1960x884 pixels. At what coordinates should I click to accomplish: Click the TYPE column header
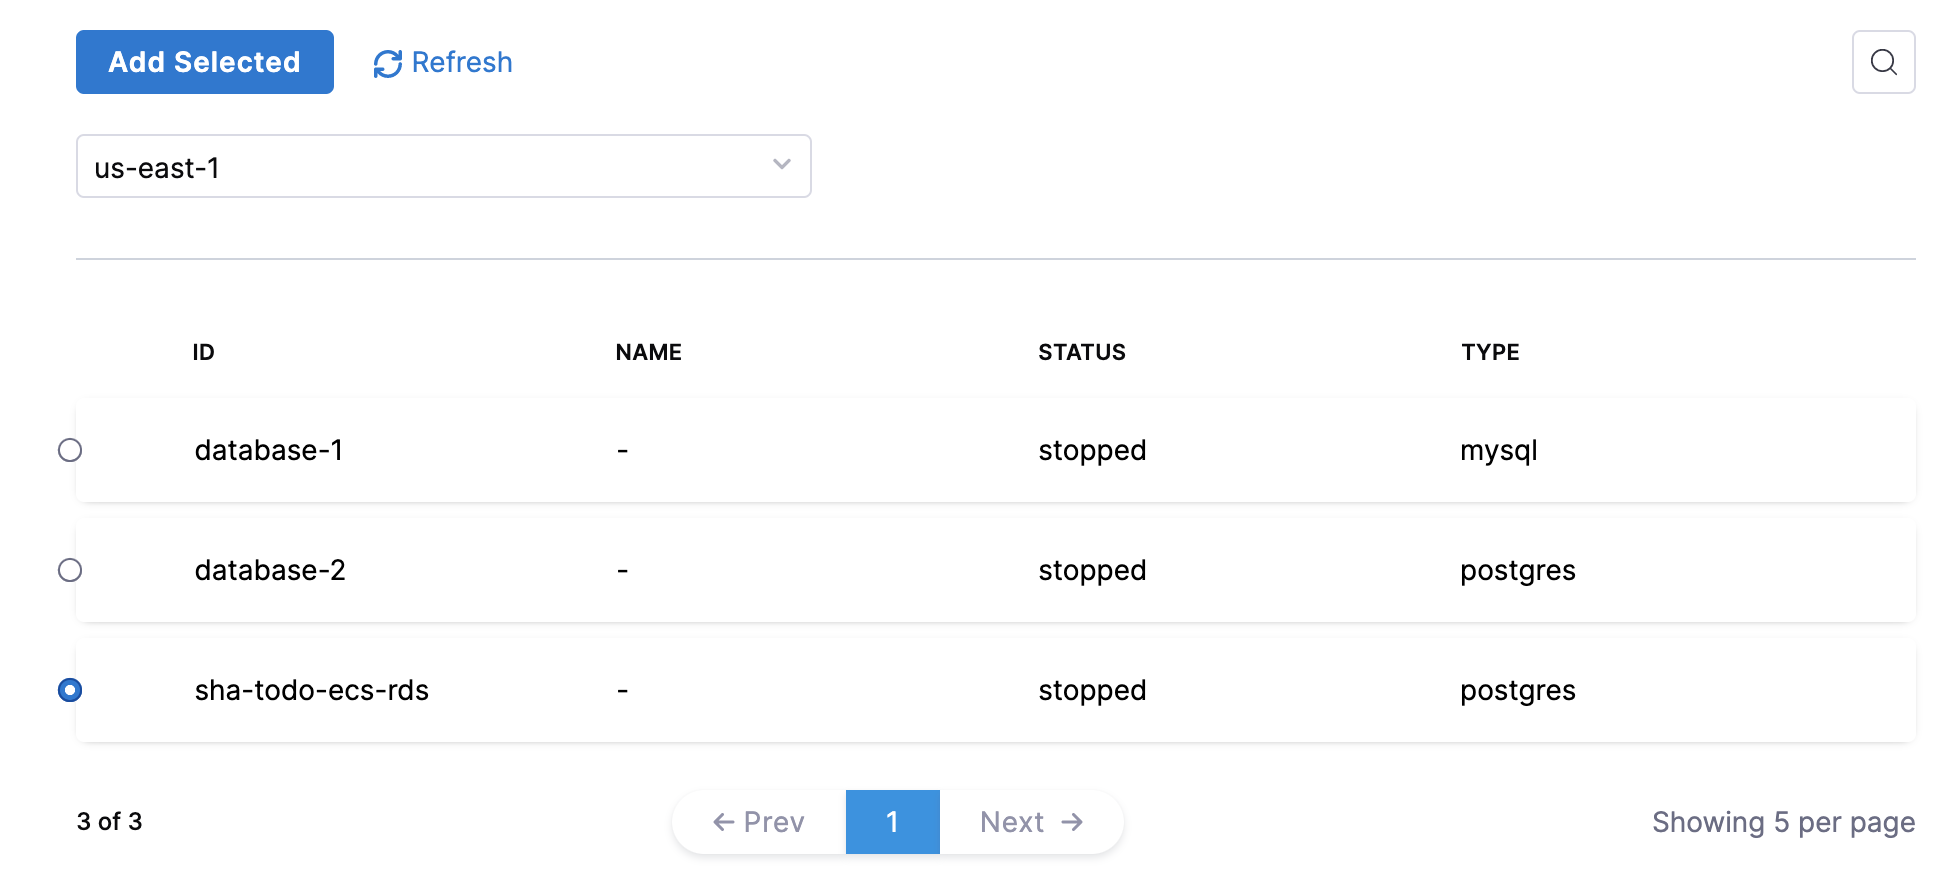[x=1490, y=352]
